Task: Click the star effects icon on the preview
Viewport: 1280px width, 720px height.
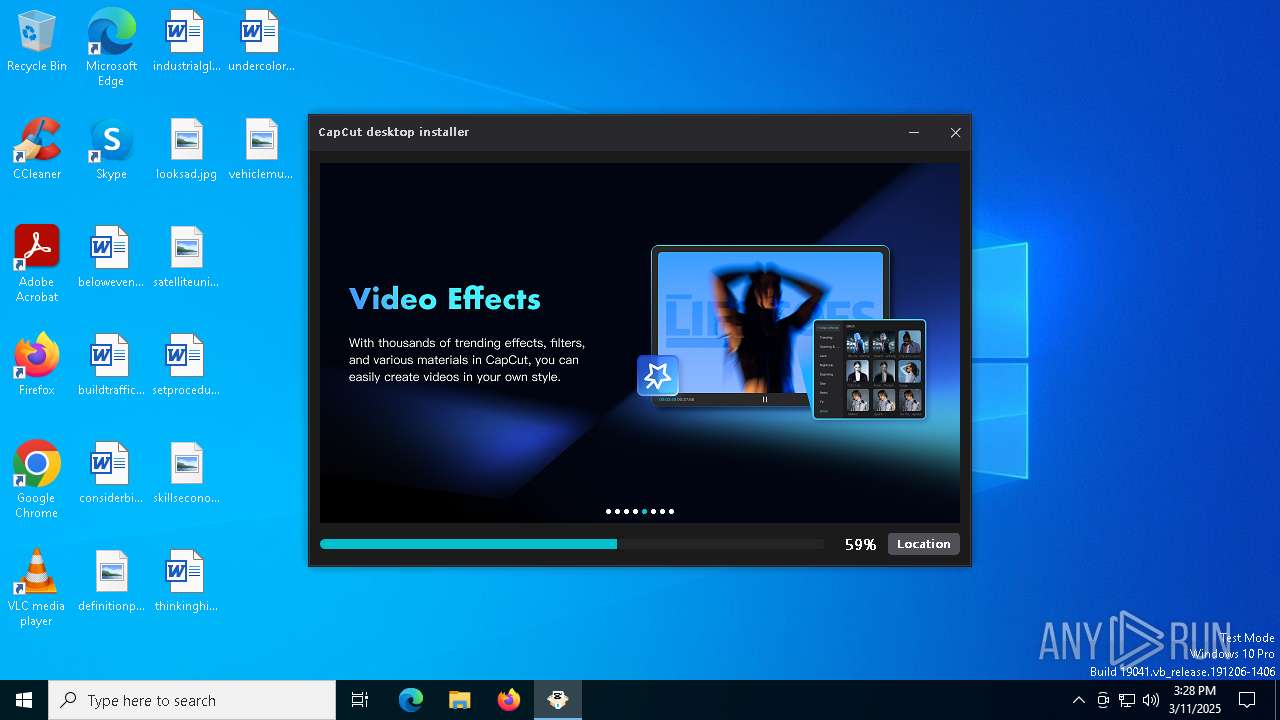Action: 658,375
